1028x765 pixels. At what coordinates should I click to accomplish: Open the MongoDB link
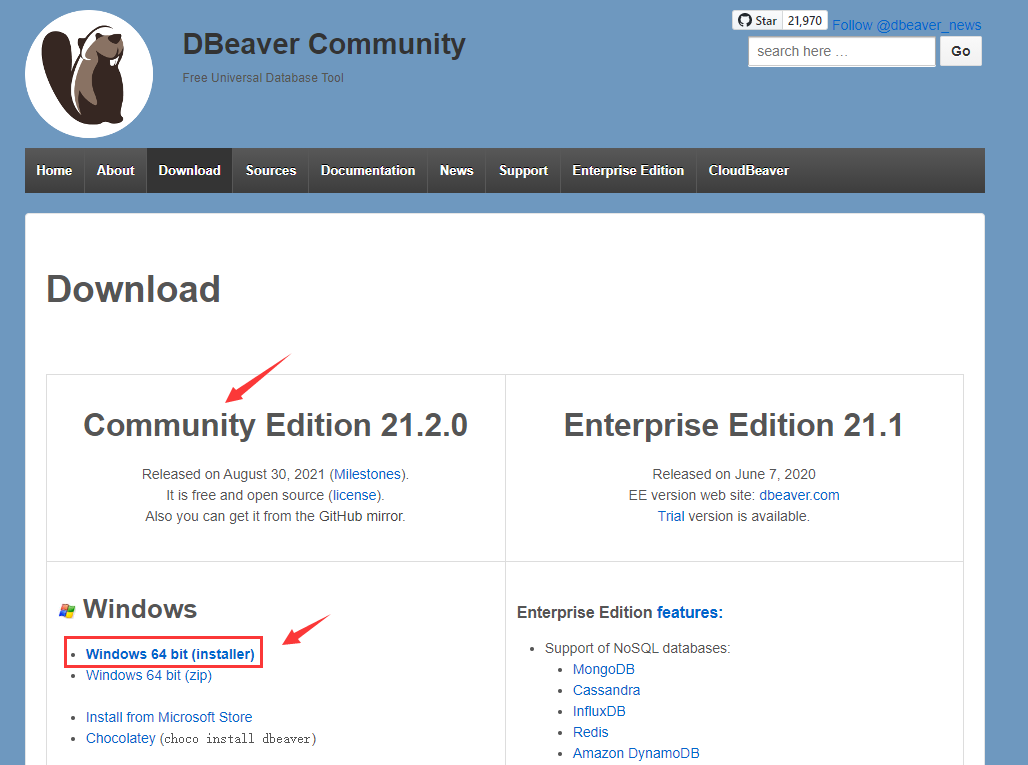click(x=604, y=669)
